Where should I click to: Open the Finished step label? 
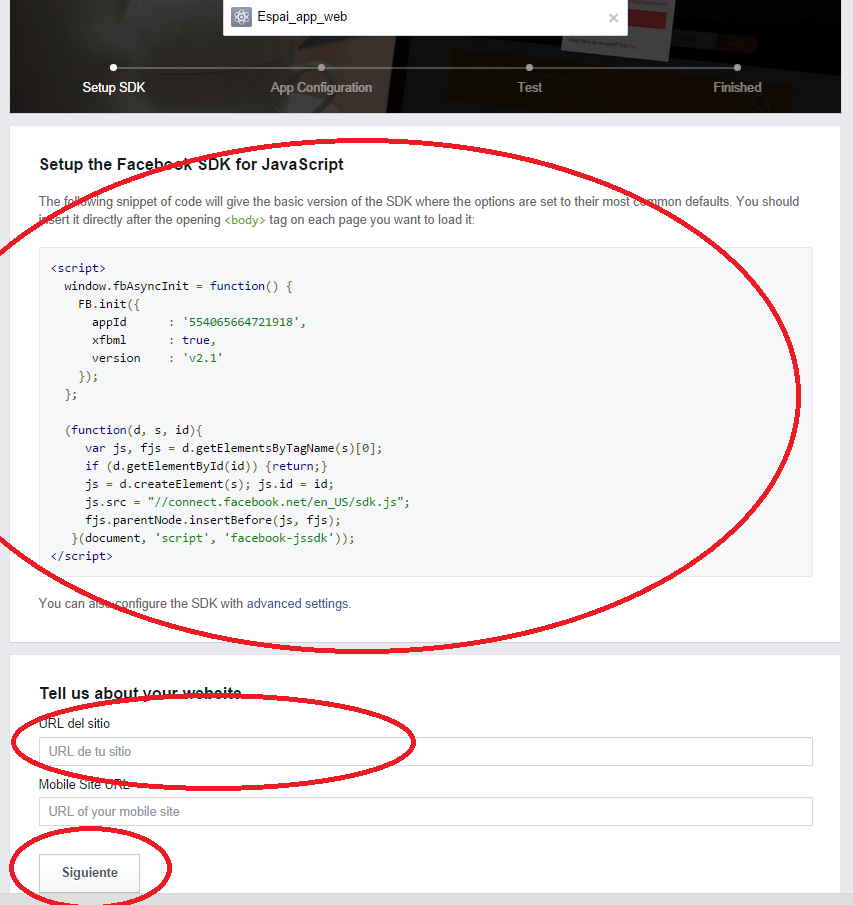click(737, 88)
